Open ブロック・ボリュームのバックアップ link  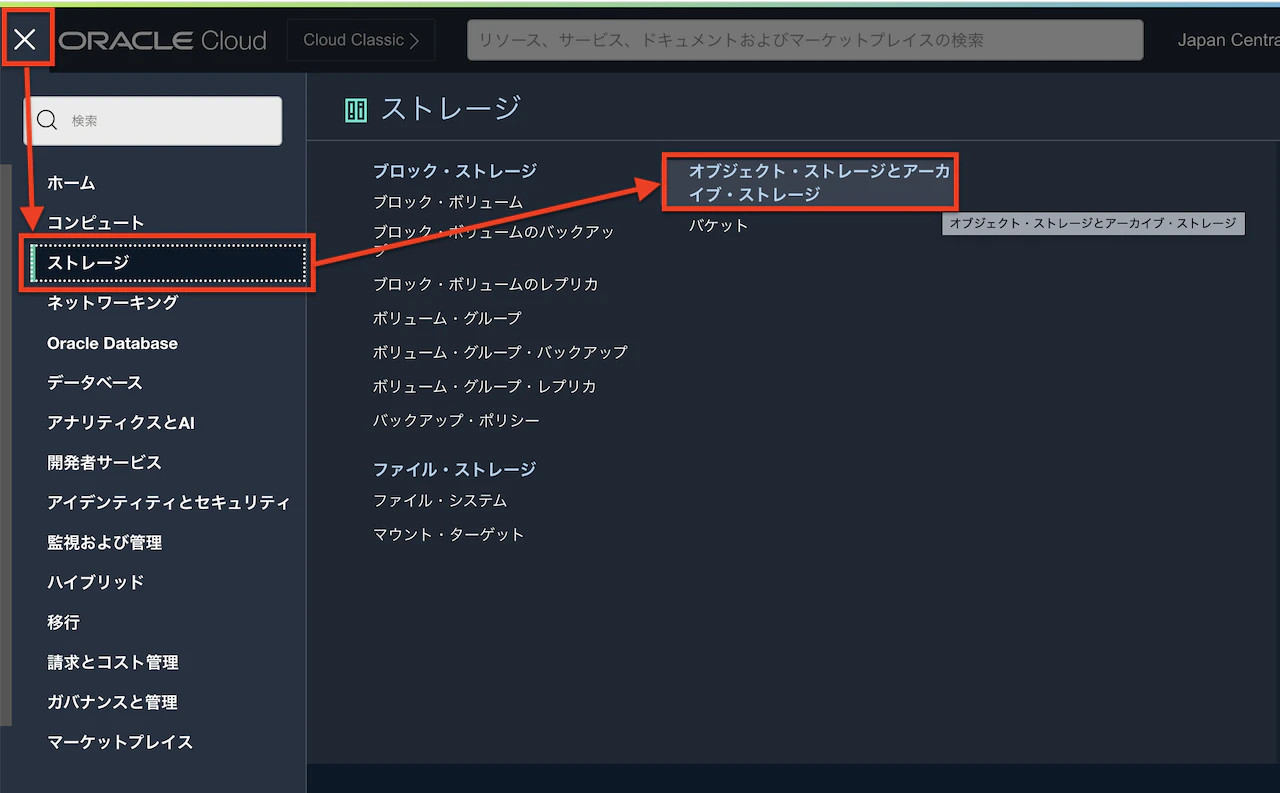pos(494,241)
